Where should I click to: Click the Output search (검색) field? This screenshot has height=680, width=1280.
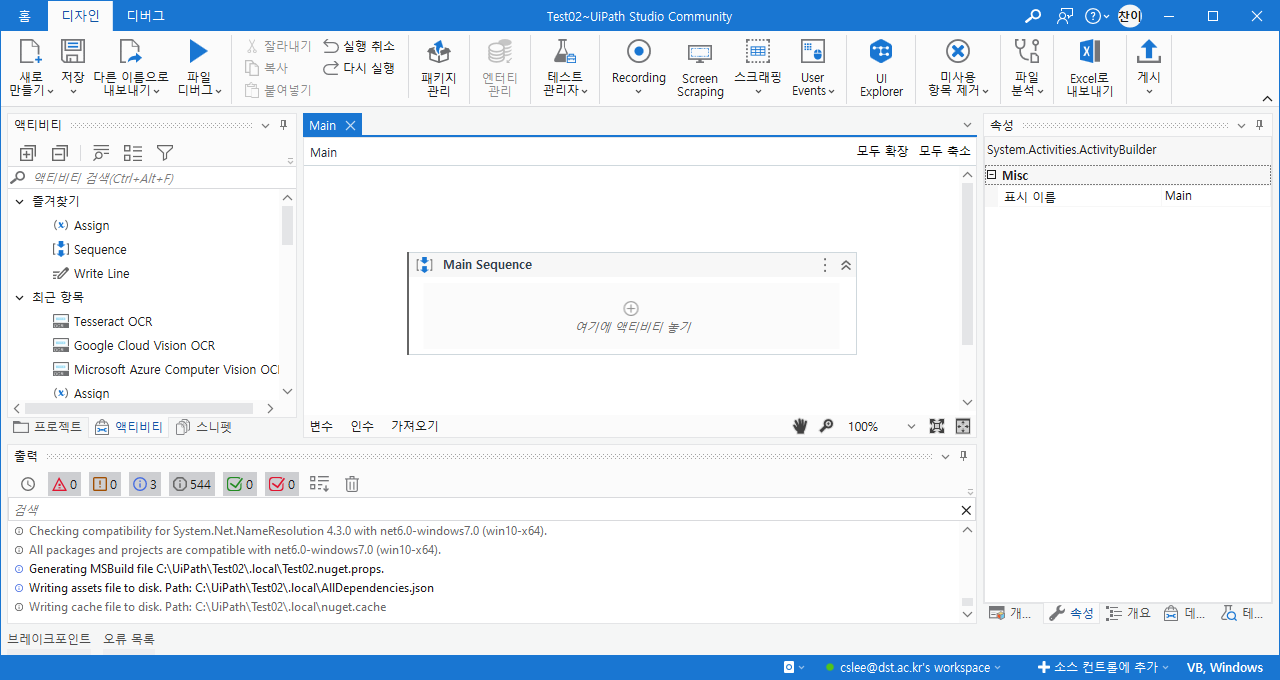pyautogui.click(x=483, y=510)
